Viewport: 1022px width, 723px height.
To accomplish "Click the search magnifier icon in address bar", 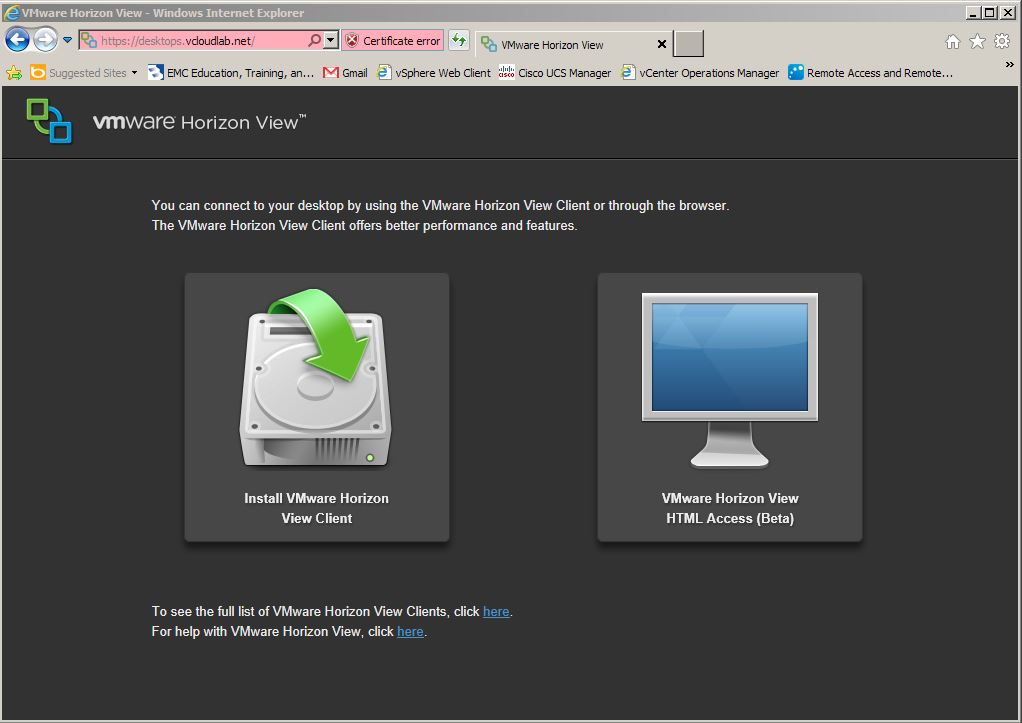I will click(x=314, y=40).
